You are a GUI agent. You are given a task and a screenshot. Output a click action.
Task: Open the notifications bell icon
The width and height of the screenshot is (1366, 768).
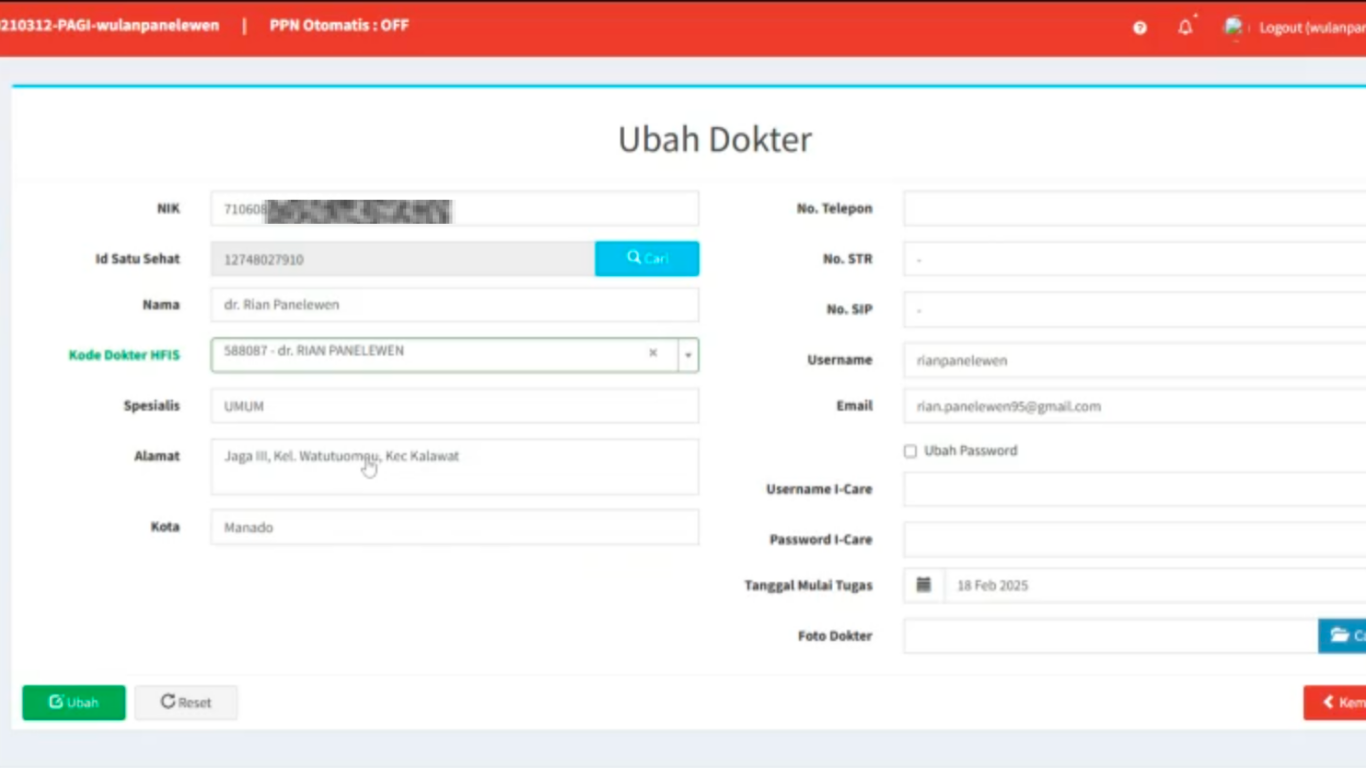click(1185, 28)
